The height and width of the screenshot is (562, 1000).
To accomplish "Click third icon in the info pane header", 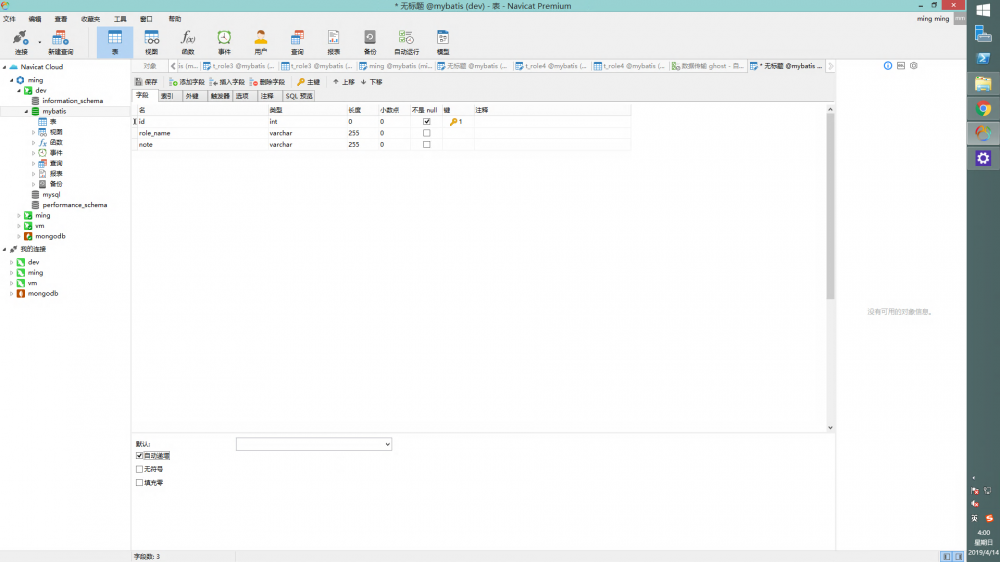I will point(914,66).
